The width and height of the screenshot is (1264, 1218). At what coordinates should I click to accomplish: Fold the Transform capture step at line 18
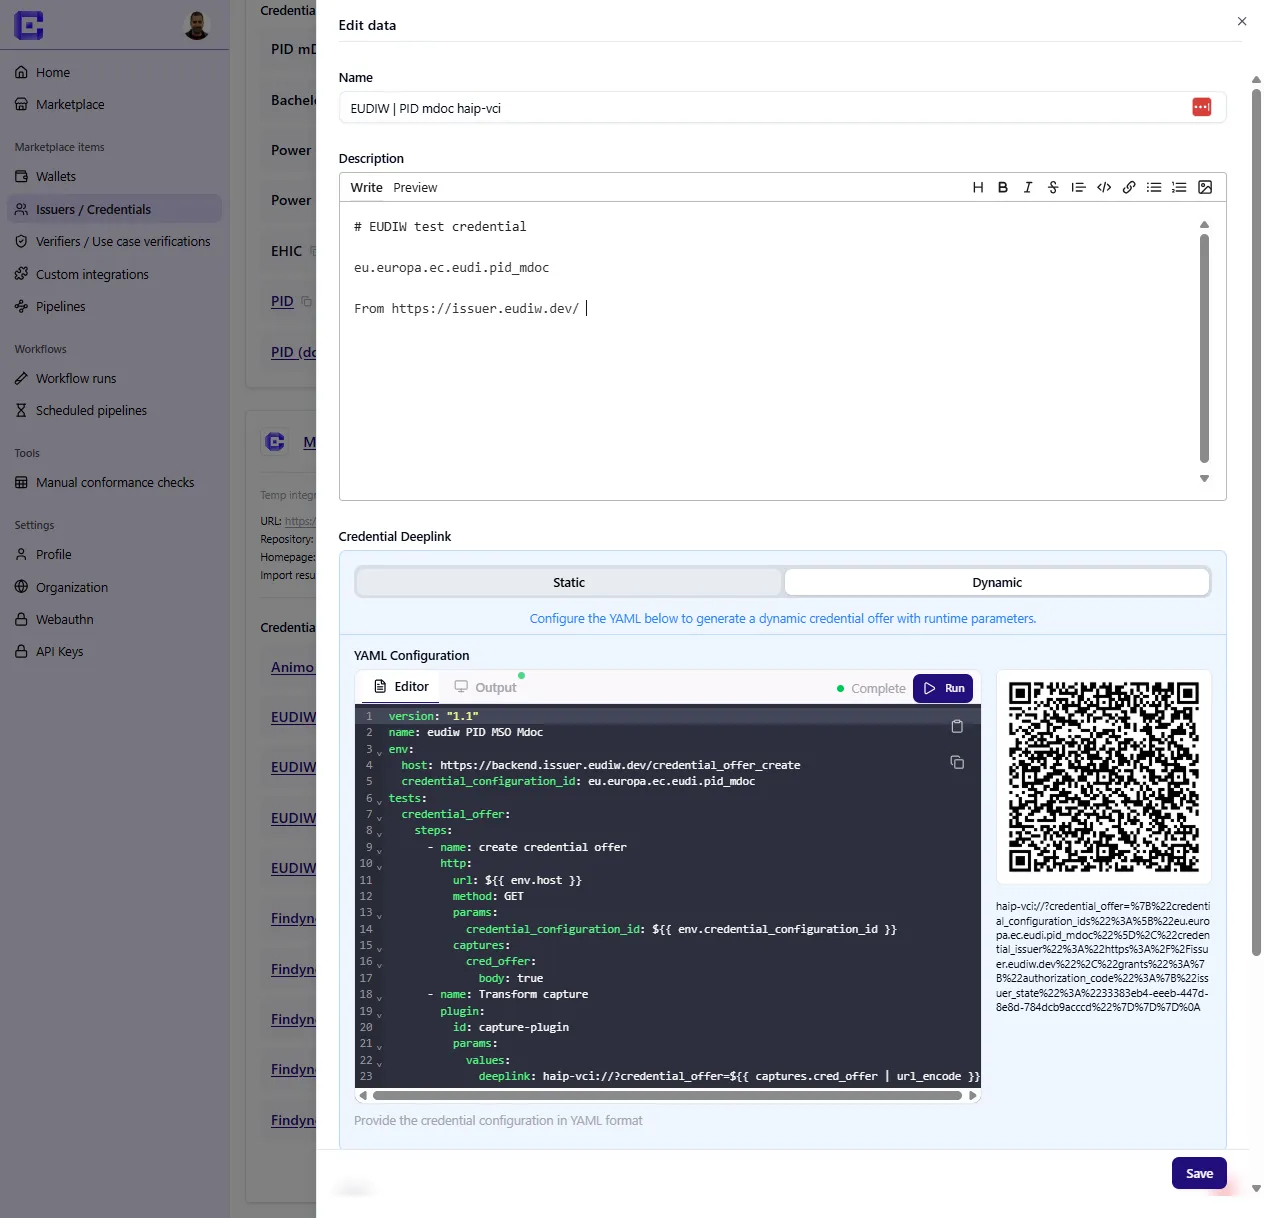pyautogui.click(x=379, y=997)
